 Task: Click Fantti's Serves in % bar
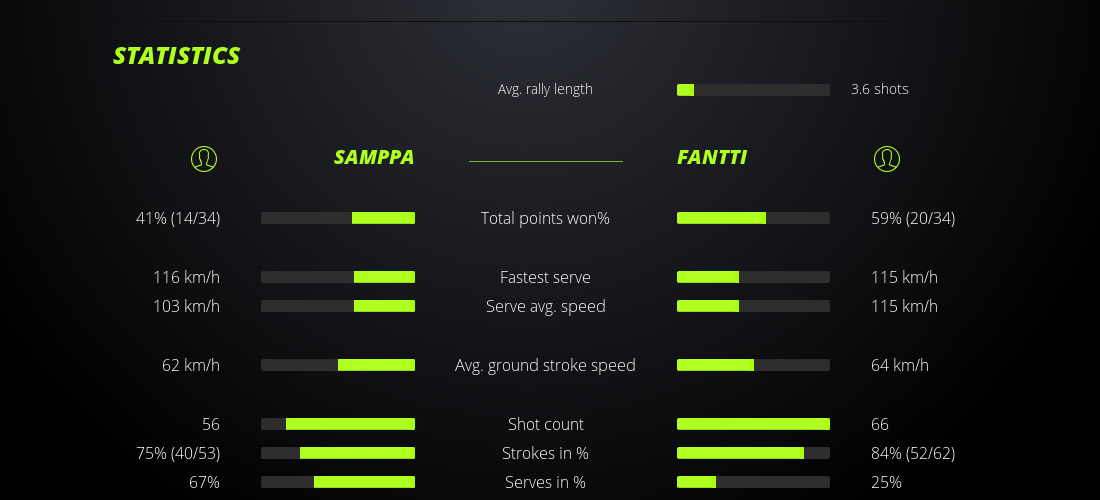coord(753,482)
